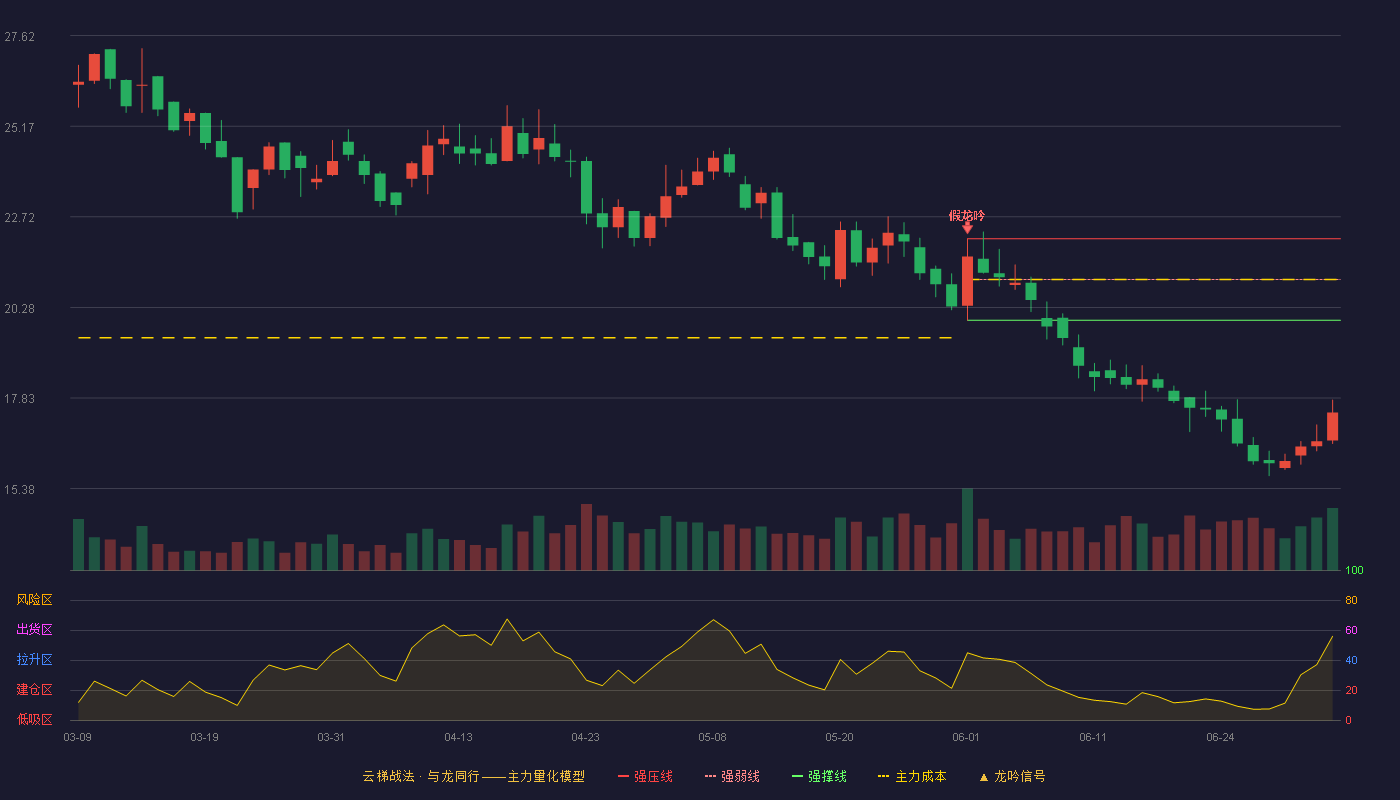Toggle the 强撑线 legend label
The image size is (1400, 800).
(827, 776)
